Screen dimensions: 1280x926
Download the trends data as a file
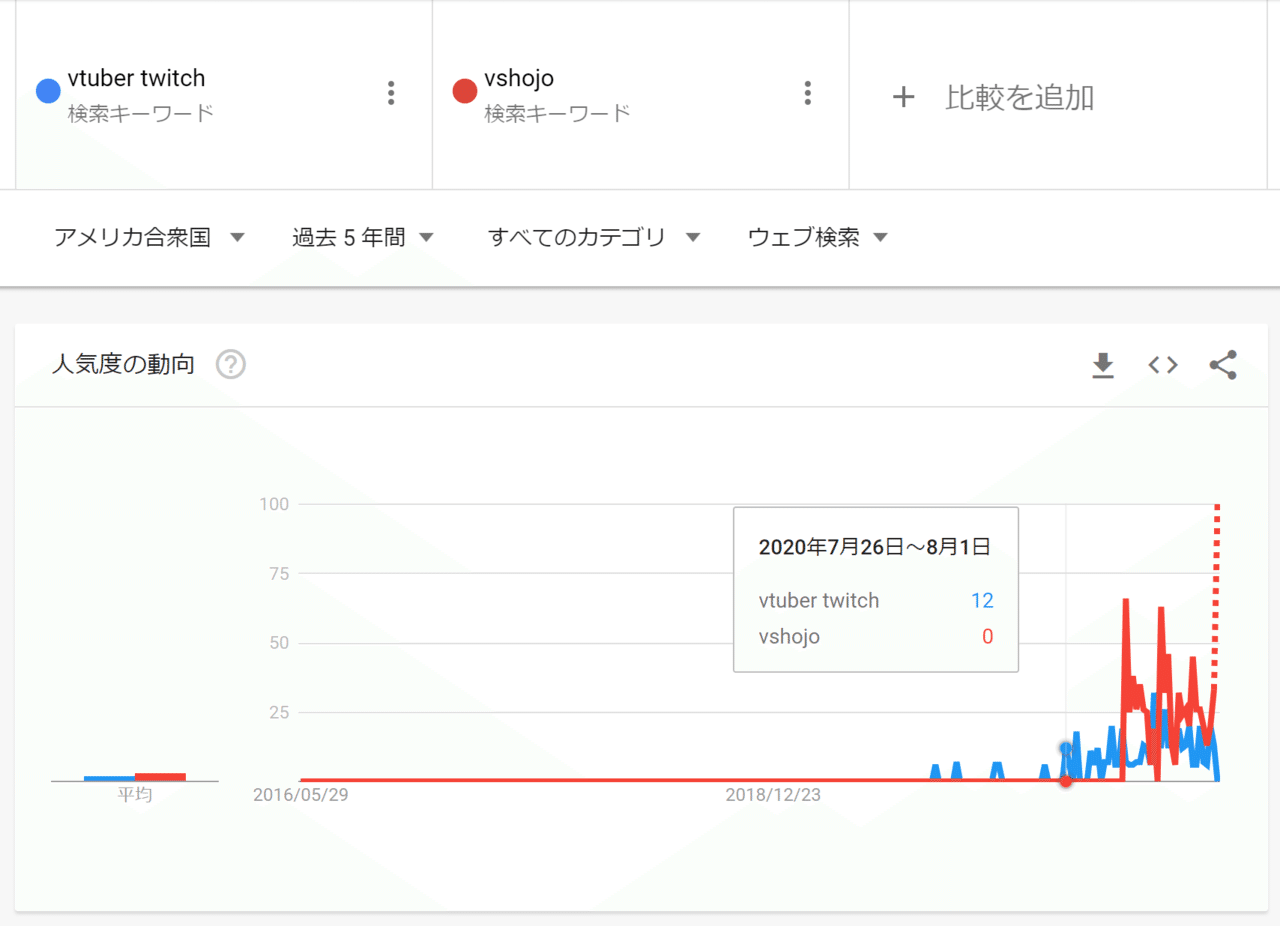[1103, 365]
